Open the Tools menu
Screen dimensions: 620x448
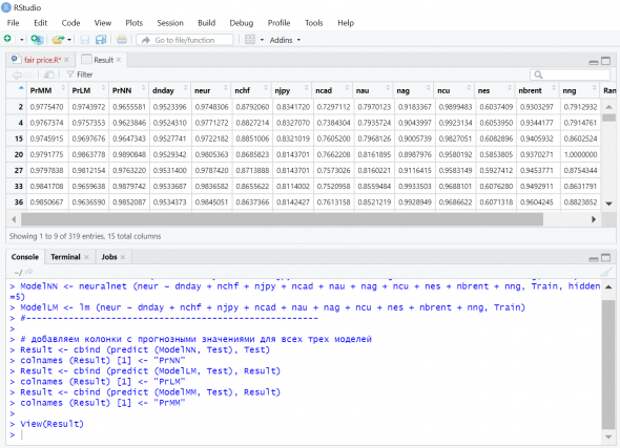tap(314, 23)
